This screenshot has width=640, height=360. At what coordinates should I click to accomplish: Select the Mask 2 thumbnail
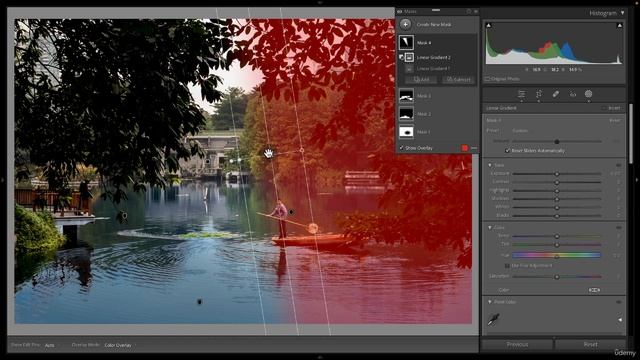pyautogui.click(x=406, y=114)
